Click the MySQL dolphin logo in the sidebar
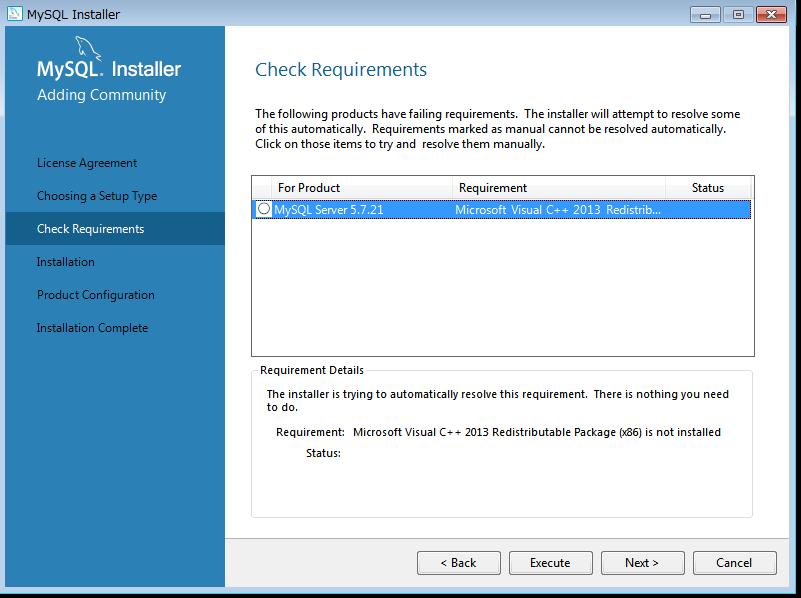Viewport: 801px width, 598px height. 88,49
